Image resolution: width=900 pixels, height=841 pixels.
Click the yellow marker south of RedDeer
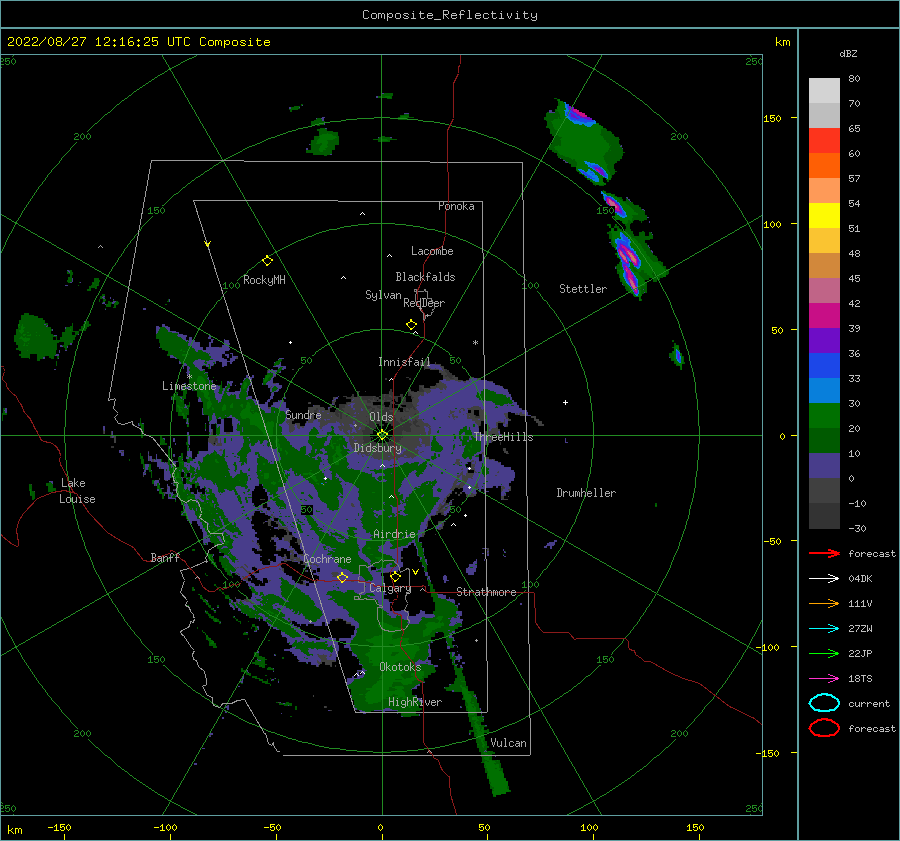411,324
